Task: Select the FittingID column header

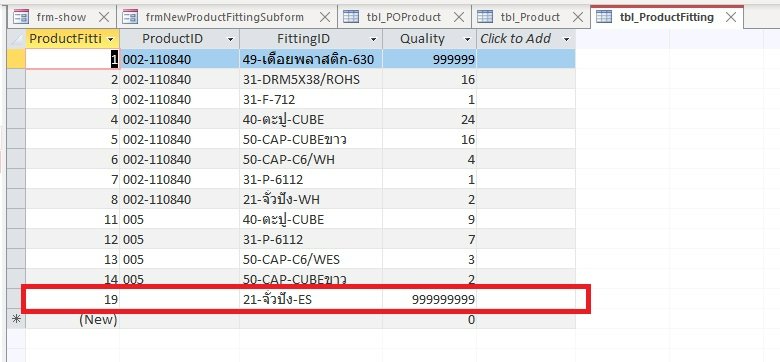Action: click(311, 39)
